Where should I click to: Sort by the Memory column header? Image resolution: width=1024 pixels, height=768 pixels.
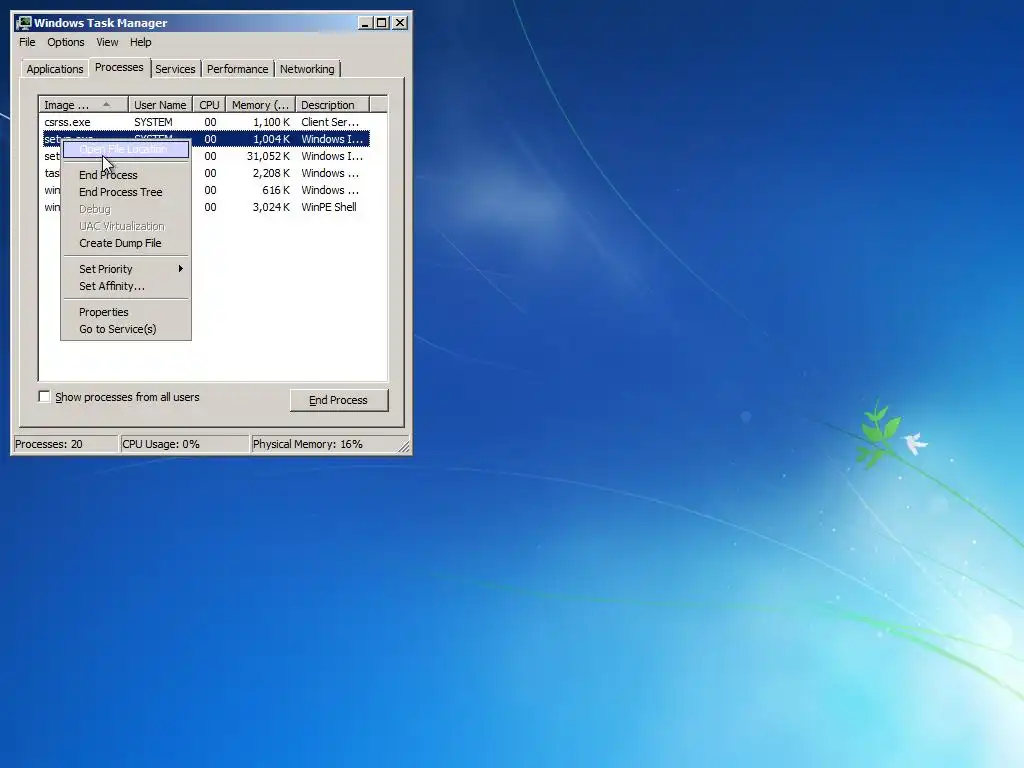[x=261, y=105]
